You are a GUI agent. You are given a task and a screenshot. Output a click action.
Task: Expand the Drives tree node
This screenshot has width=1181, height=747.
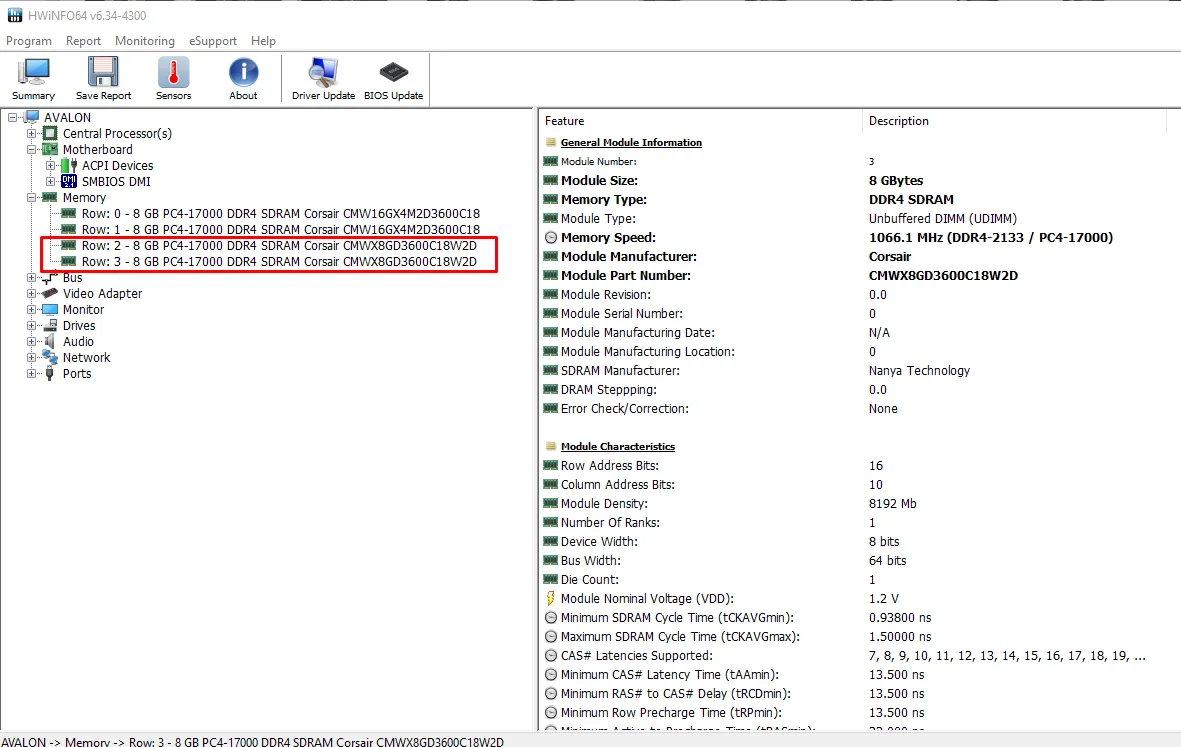coord(31,325)
